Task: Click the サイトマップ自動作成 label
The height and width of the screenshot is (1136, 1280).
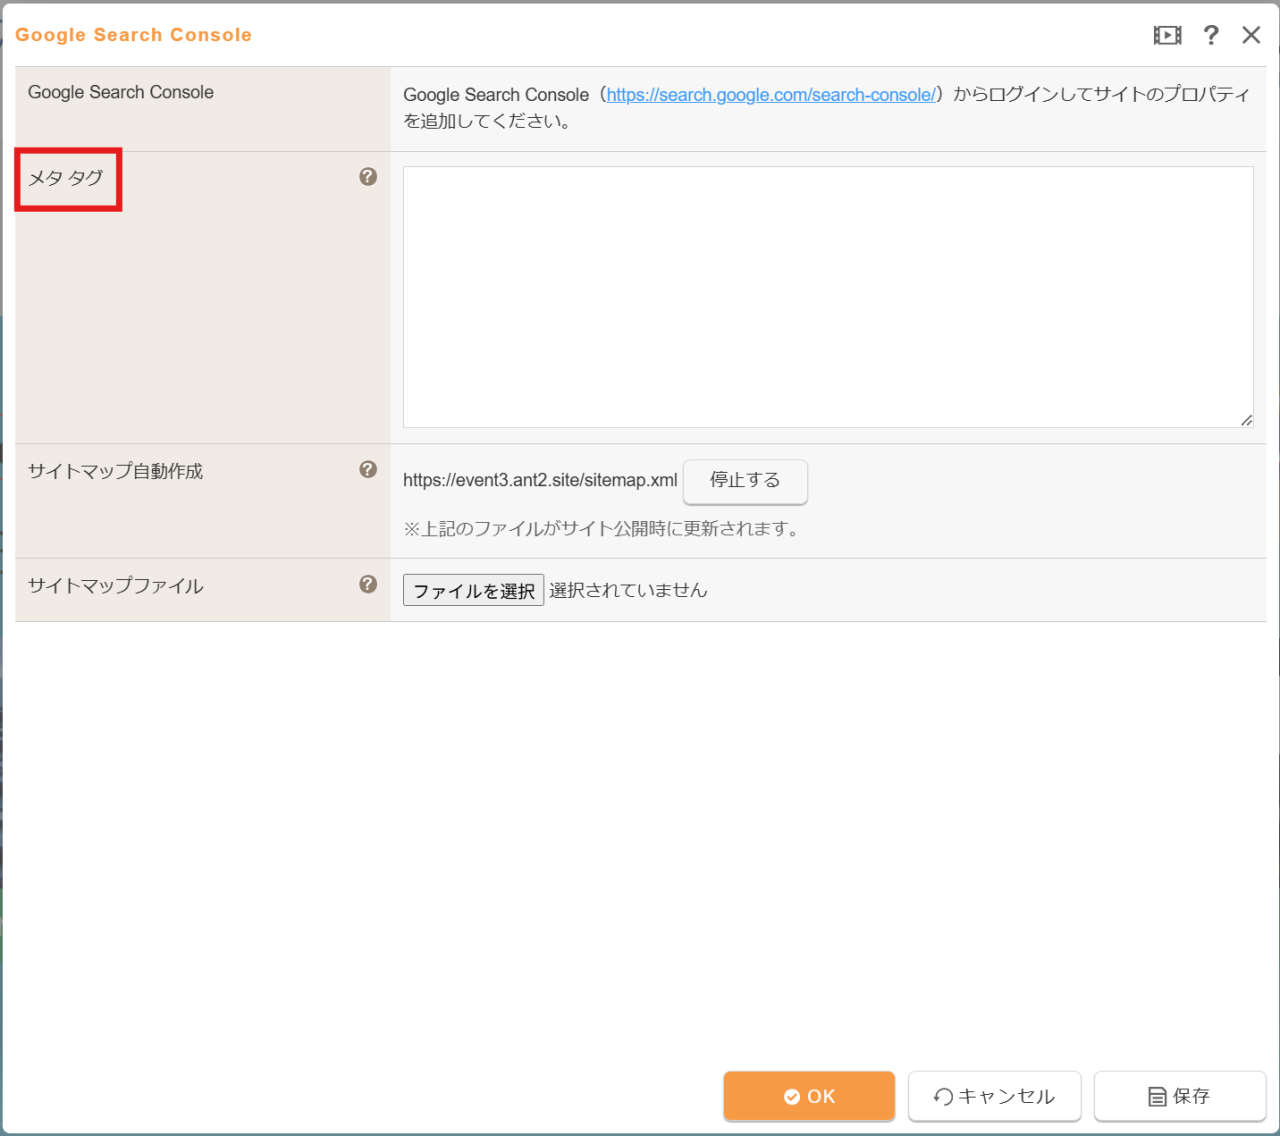Action: [x=115, y=471]
